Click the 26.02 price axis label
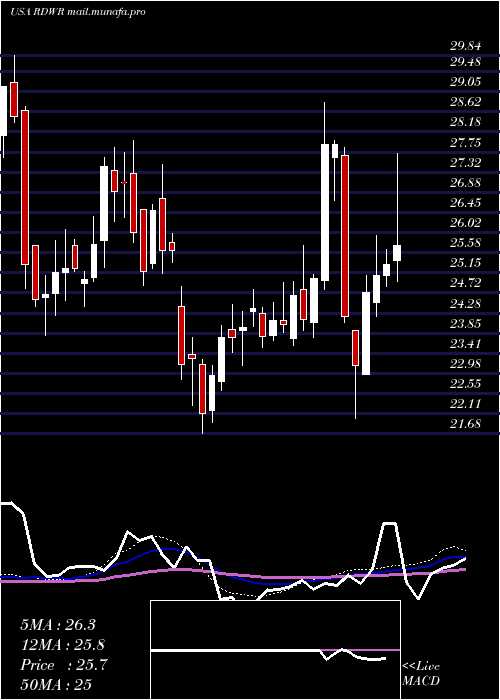 click(465, 223)
